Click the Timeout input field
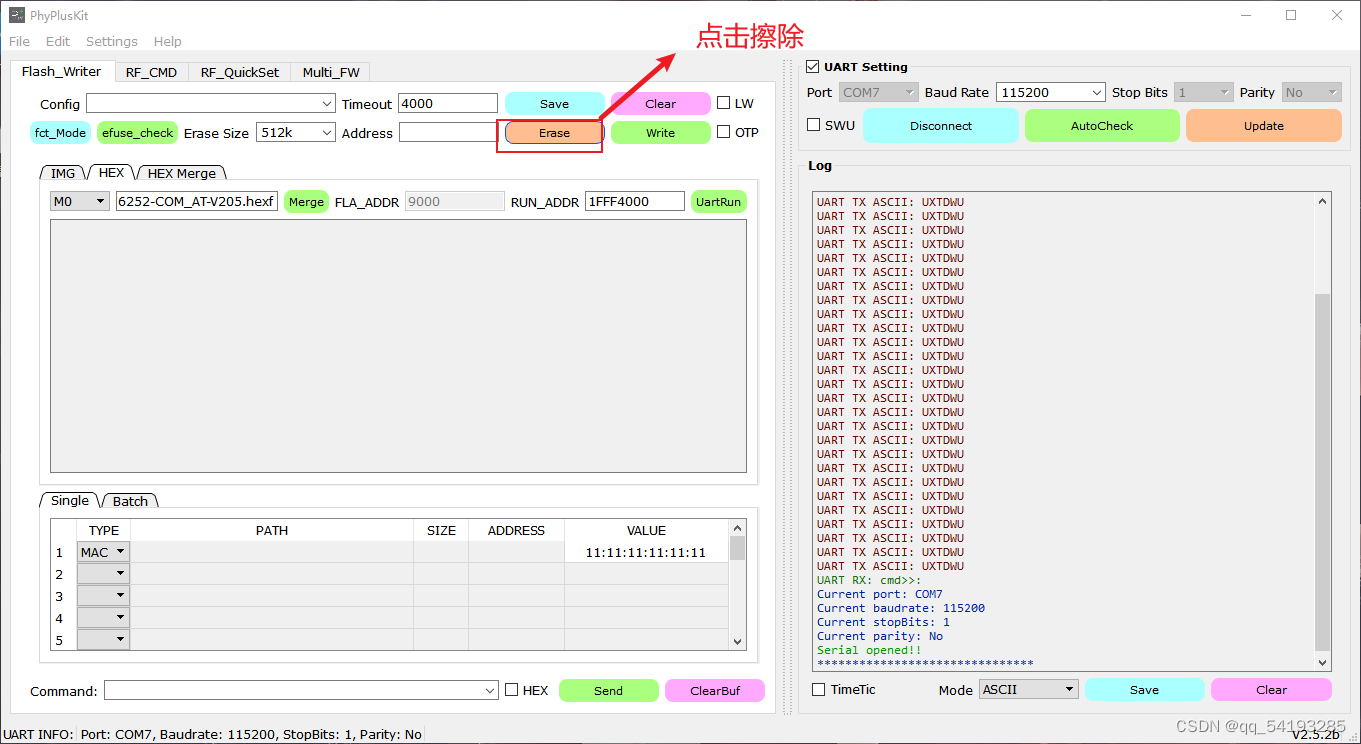Viewport: 1361px width, 744px height. [x=447, y=104]
